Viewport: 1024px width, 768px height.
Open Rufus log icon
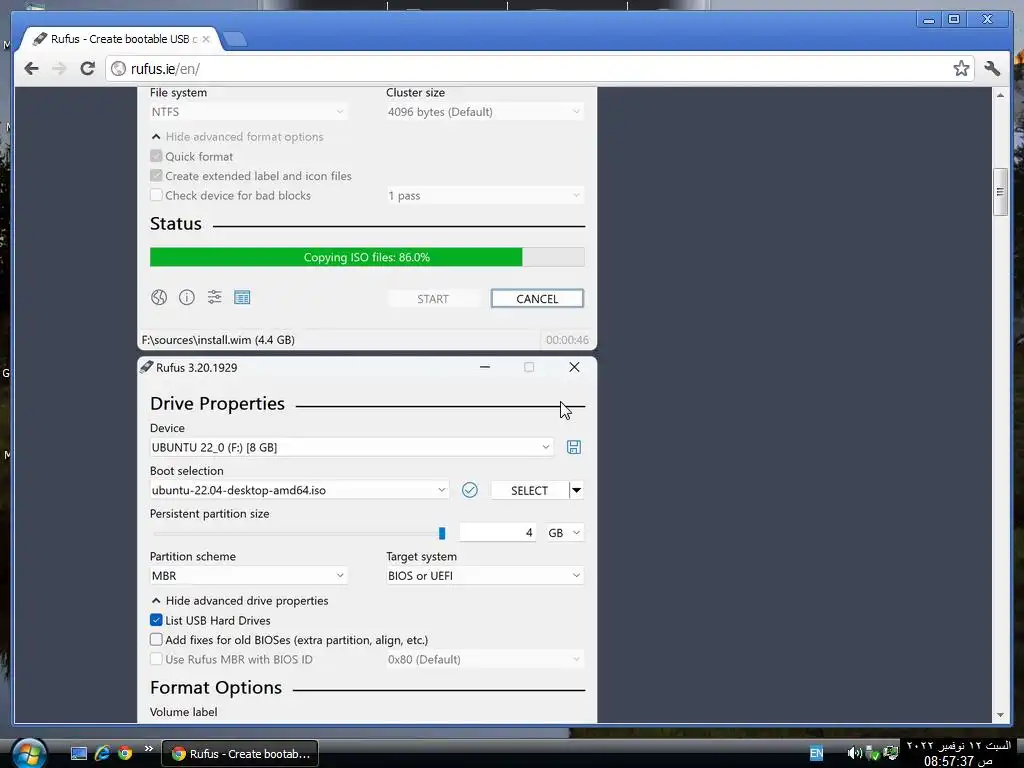coord(242,298)
